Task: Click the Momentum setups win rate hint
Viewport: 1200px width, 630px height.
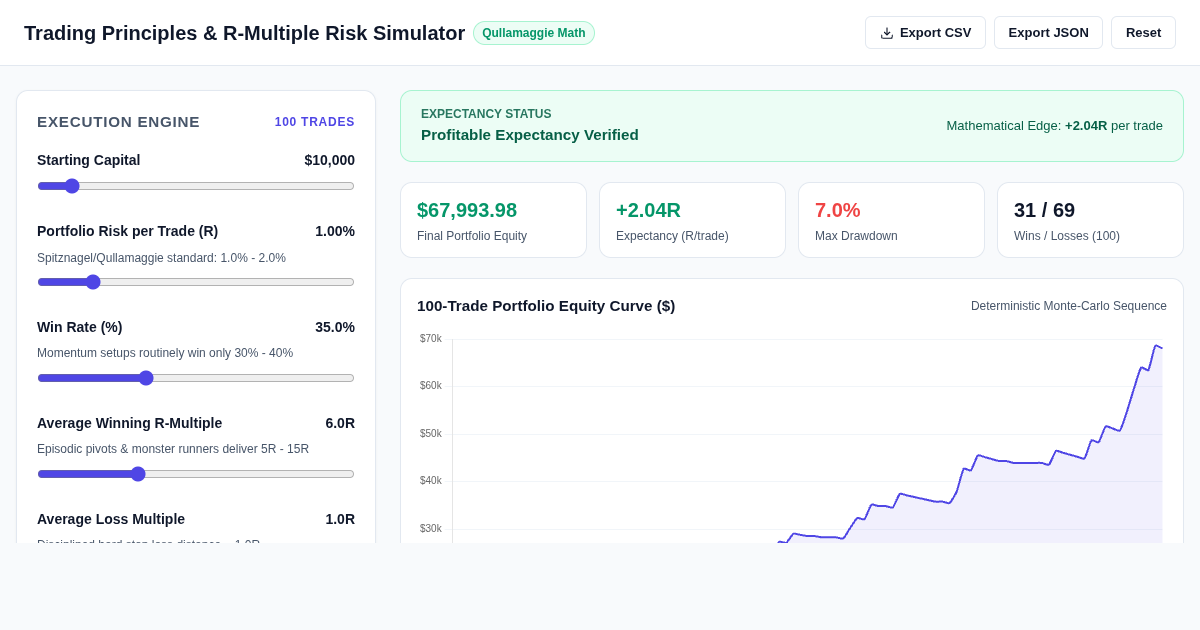Action: point(165,353)
